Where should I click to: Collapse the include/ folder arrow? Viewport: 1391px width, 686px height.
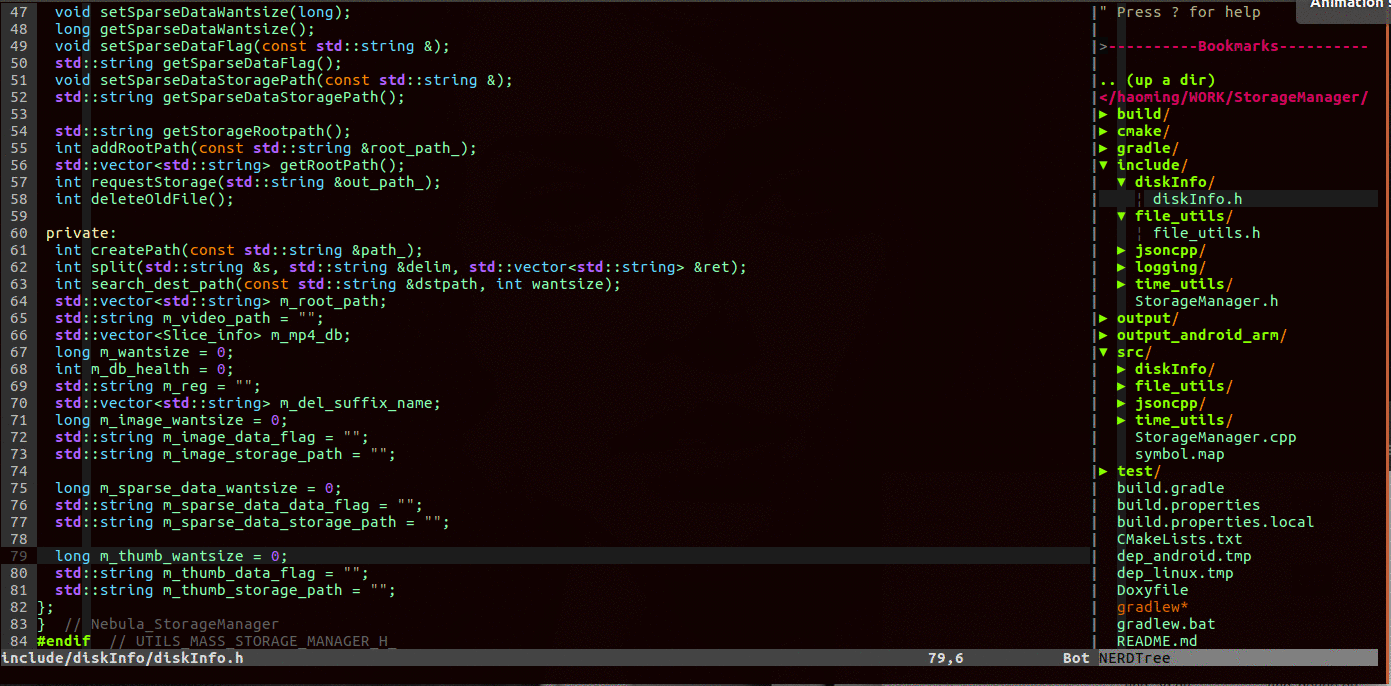click(x=1104, y=165)
